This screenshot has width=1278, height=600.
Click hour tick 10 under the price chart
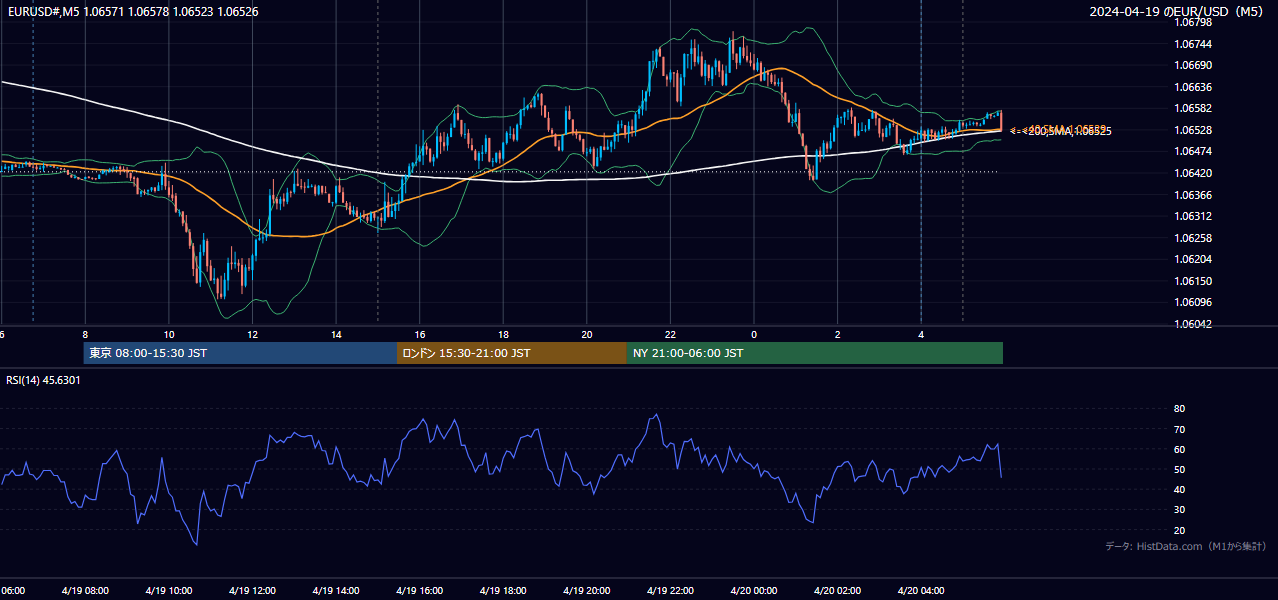tap(169, 334)
